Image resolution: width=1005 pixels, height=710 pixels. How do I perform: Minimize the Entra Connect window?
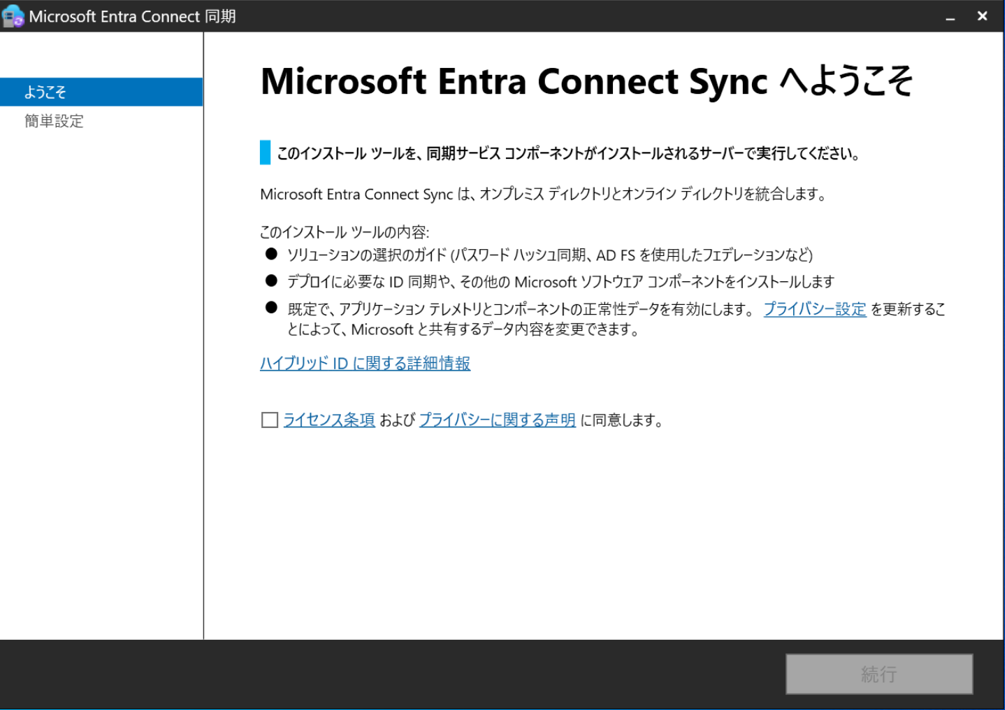[951, 17]
